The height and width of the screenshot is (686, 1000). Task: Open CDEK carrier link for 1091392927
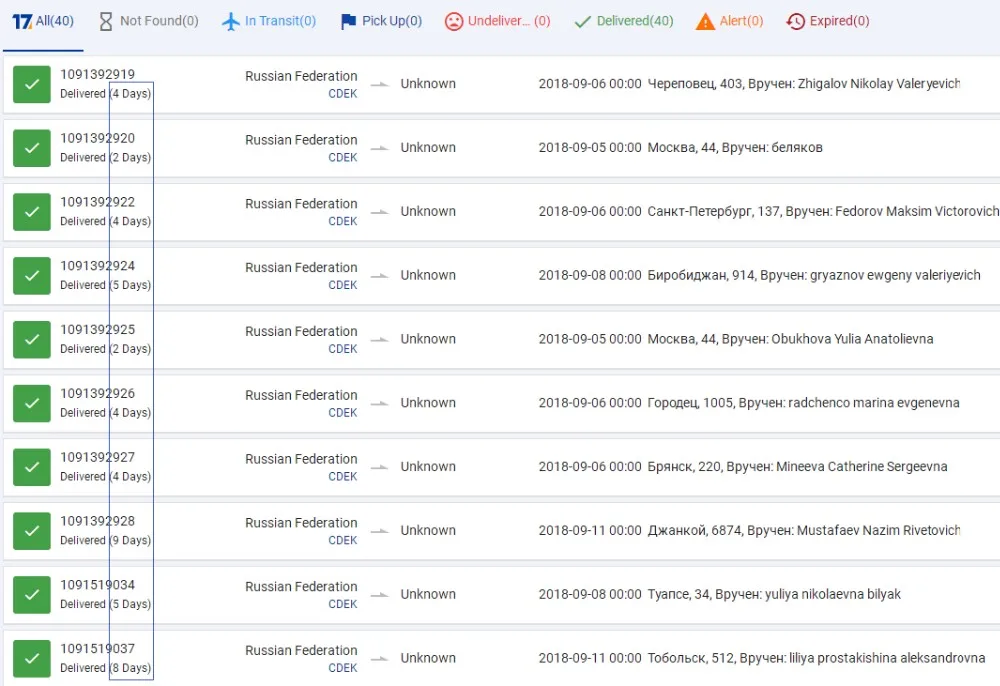tap(342, 476)
